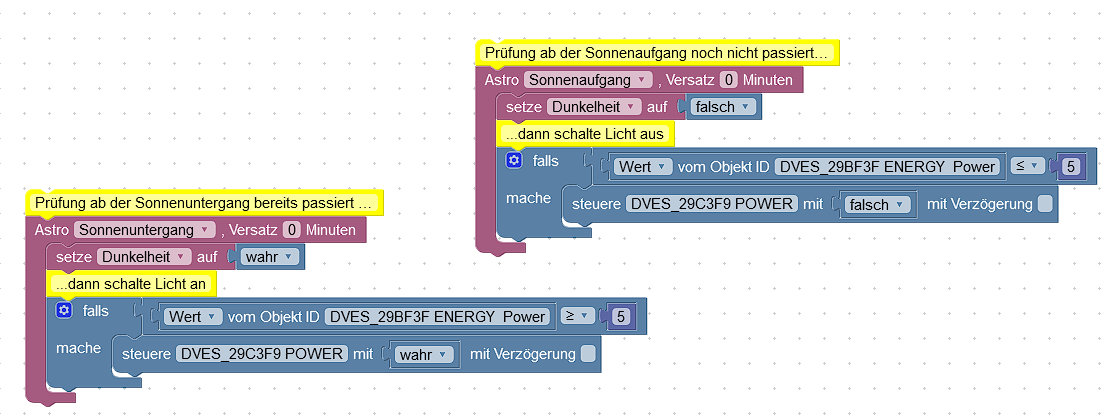
Task: Click the 'Astro' label of Sonnenuntergang block
Action: pyautogui.click(x=51, y=230)
